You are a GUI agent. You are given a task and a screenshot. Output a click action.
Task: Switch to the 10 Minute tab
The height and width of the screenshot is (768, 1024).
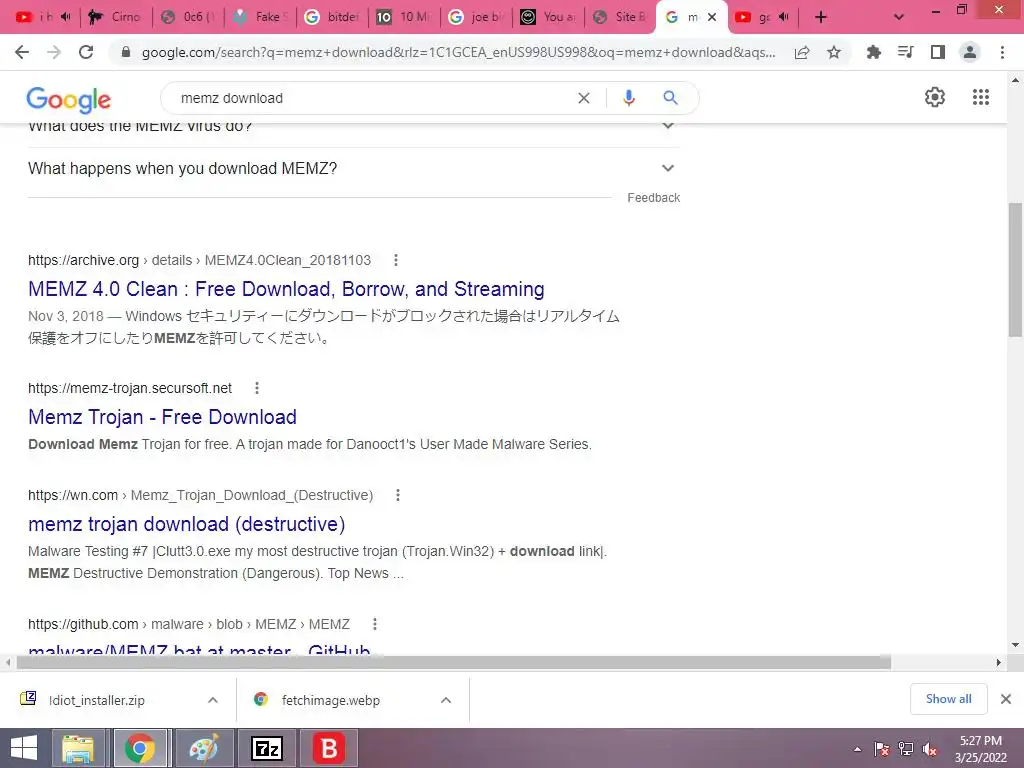[404, 17]
